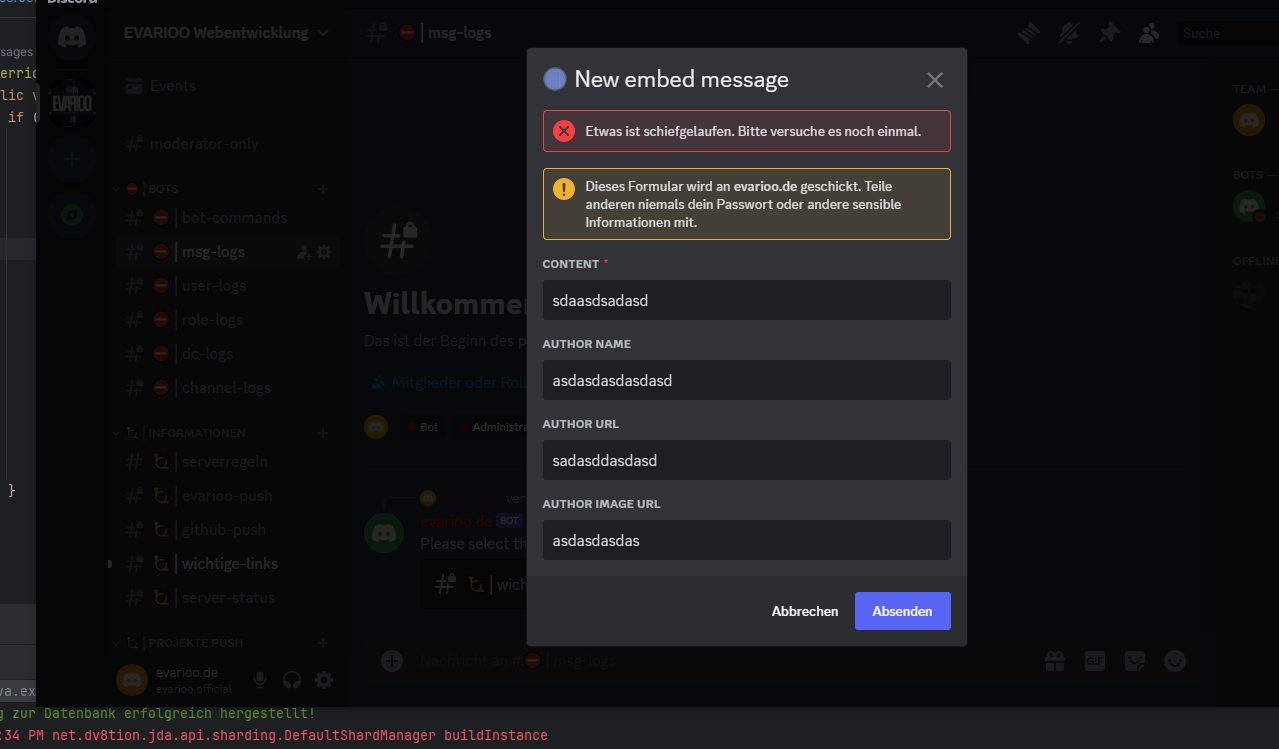Image resolution: width=1279 pixels, height=749 pixels.
Task: Open EVARIOO Webentwicklung server dropdown
Action: click(x=226, y=33)
